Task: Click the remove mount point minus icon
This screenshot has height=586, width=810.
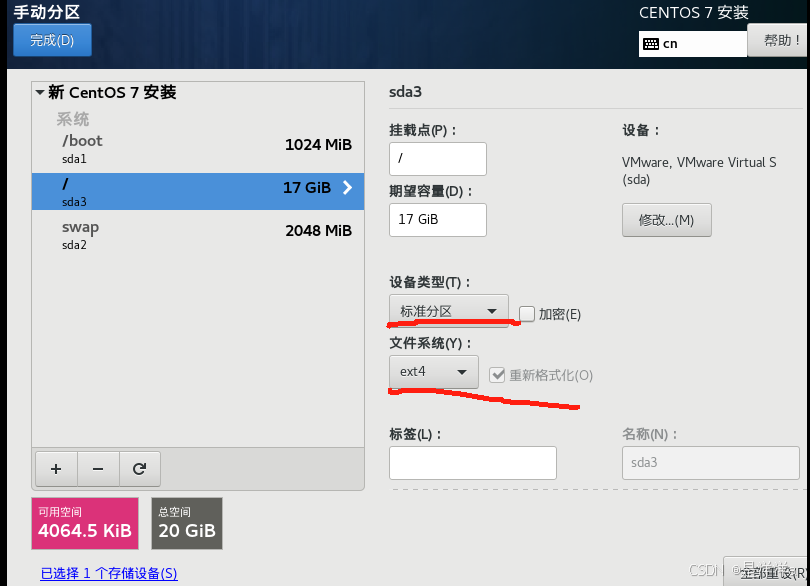Action: point(98,469)
